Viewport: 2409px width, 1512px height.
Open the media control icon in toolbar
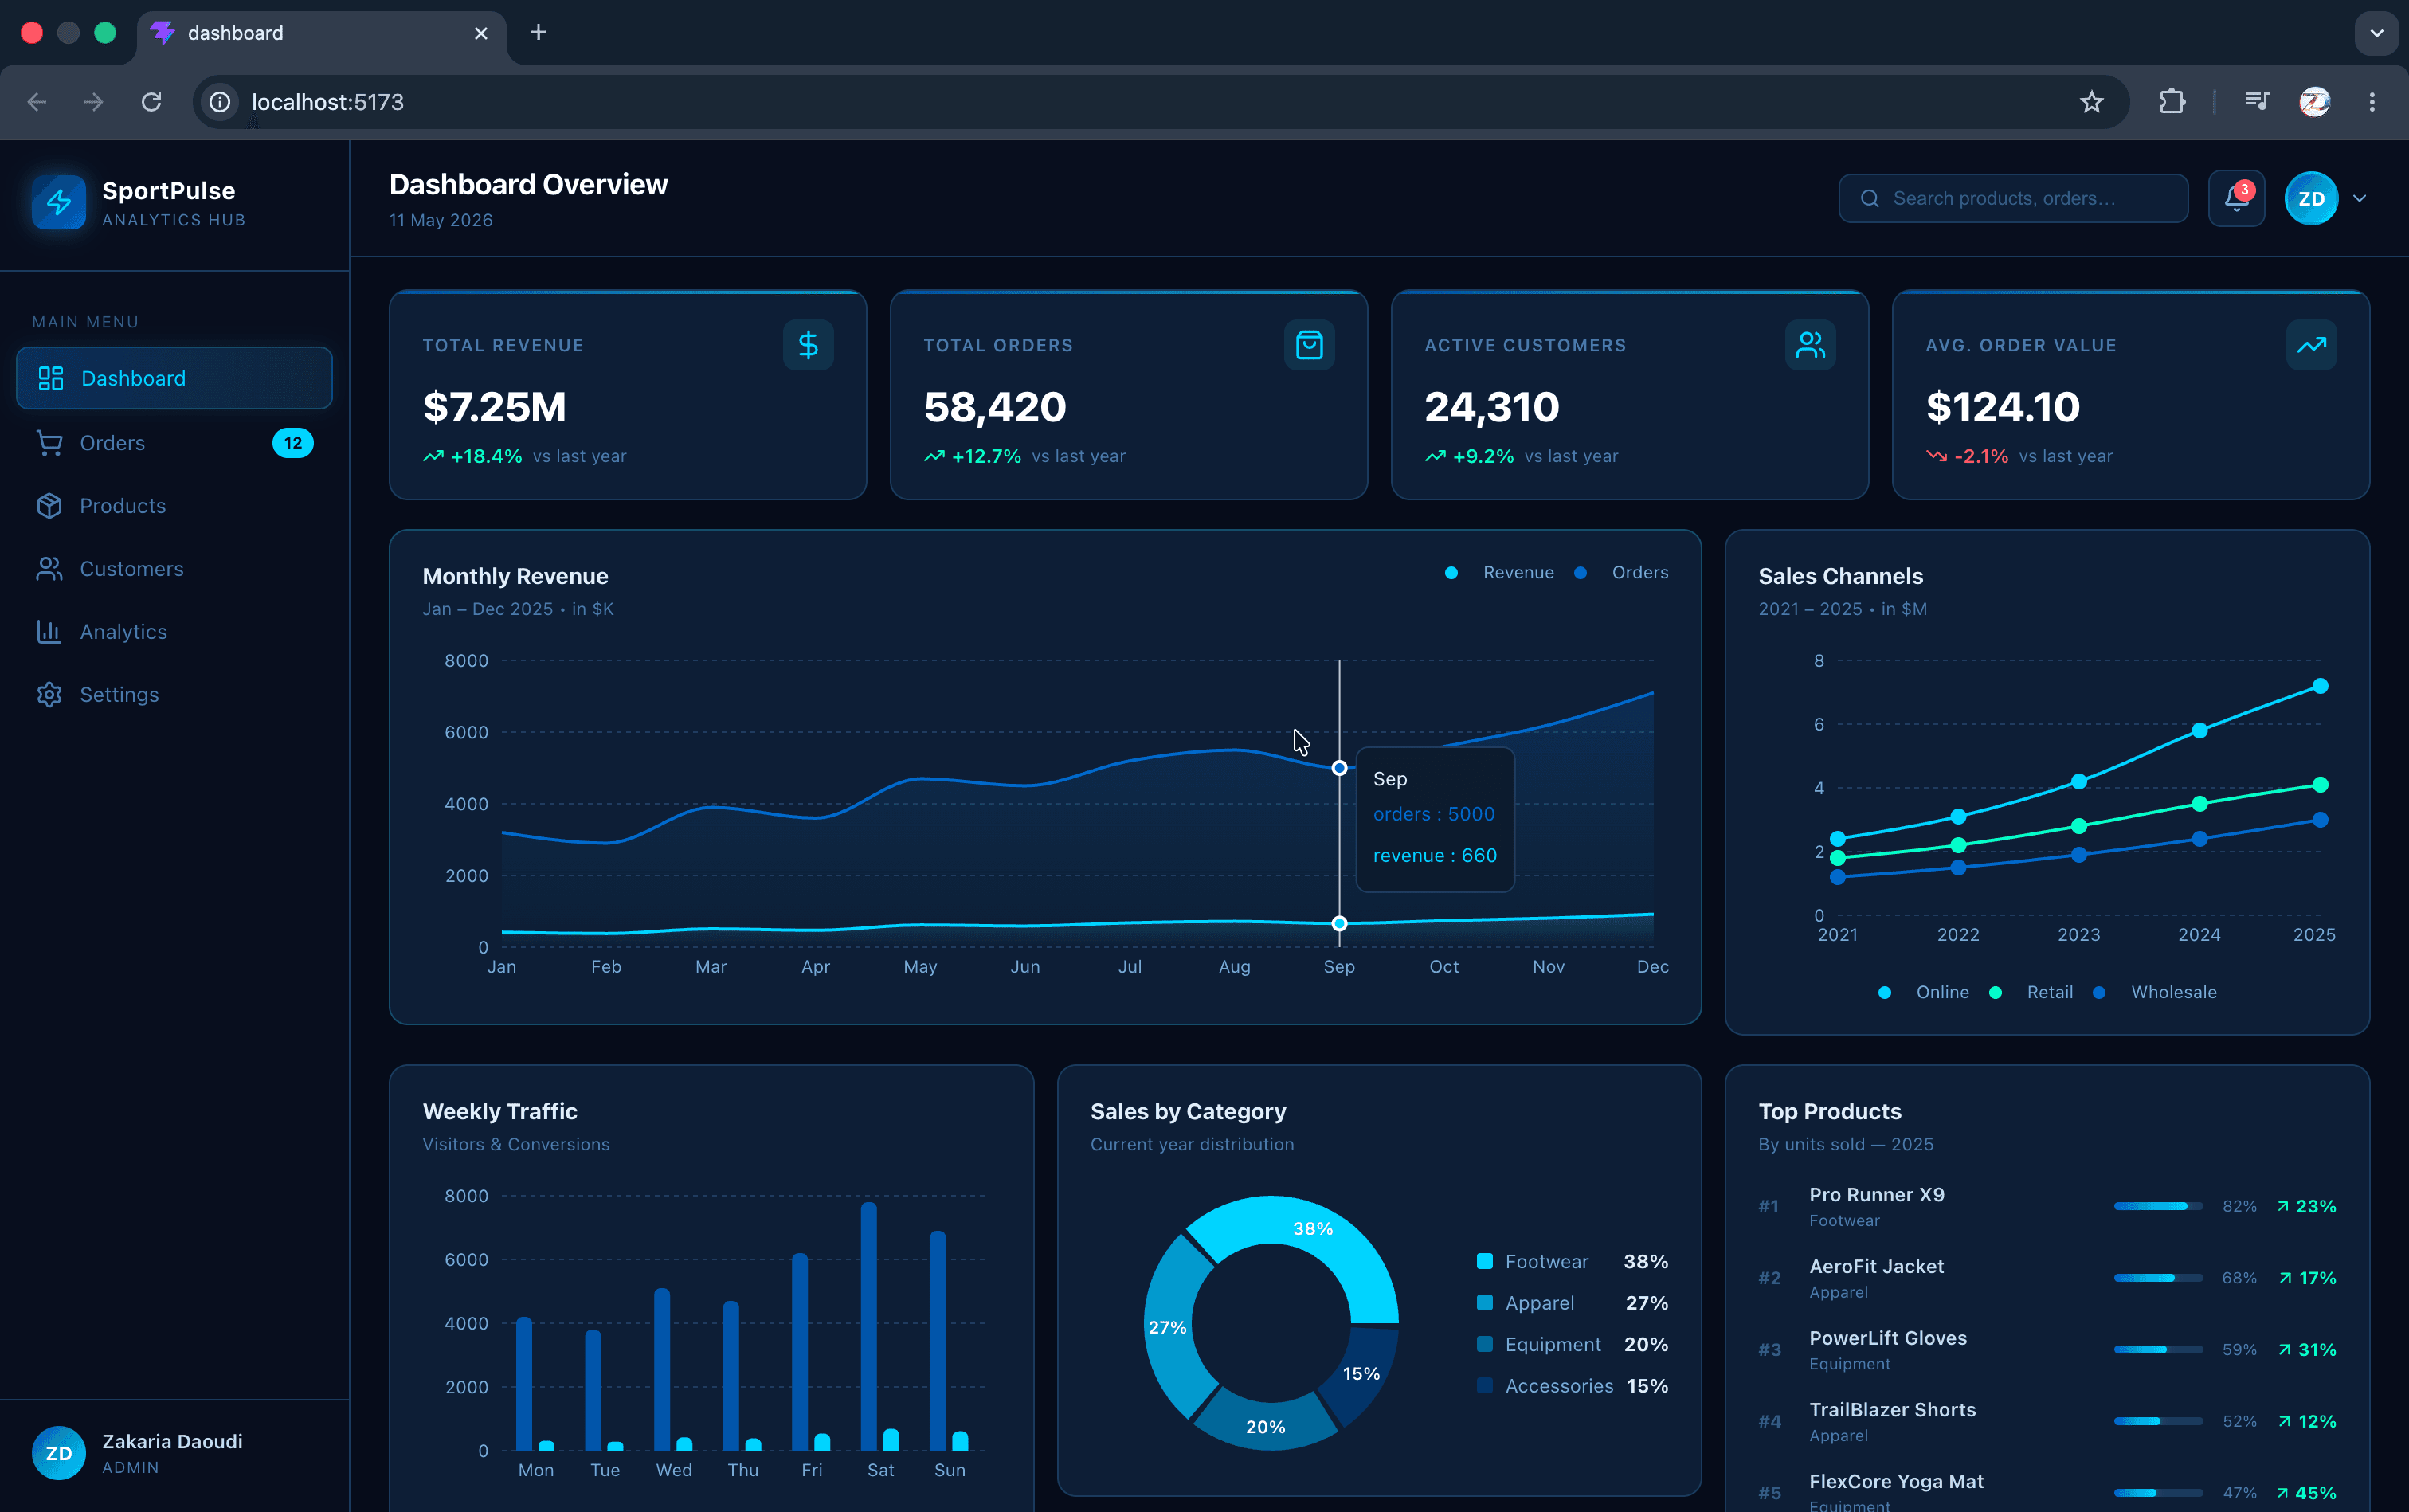tap(2257, 102)
